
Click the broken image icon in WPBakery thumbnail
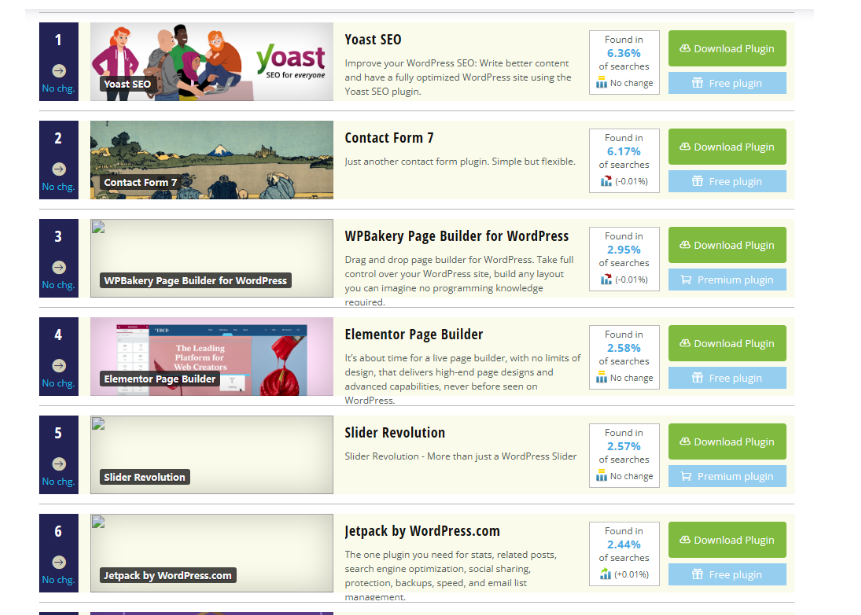98,228
